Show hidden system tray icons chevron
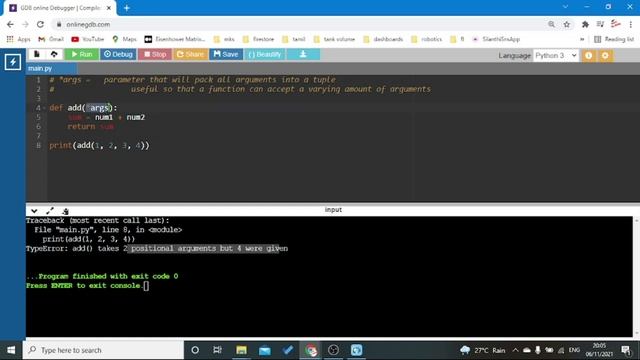The height and width of the screenshot is (360, 640). coord(515,350)
